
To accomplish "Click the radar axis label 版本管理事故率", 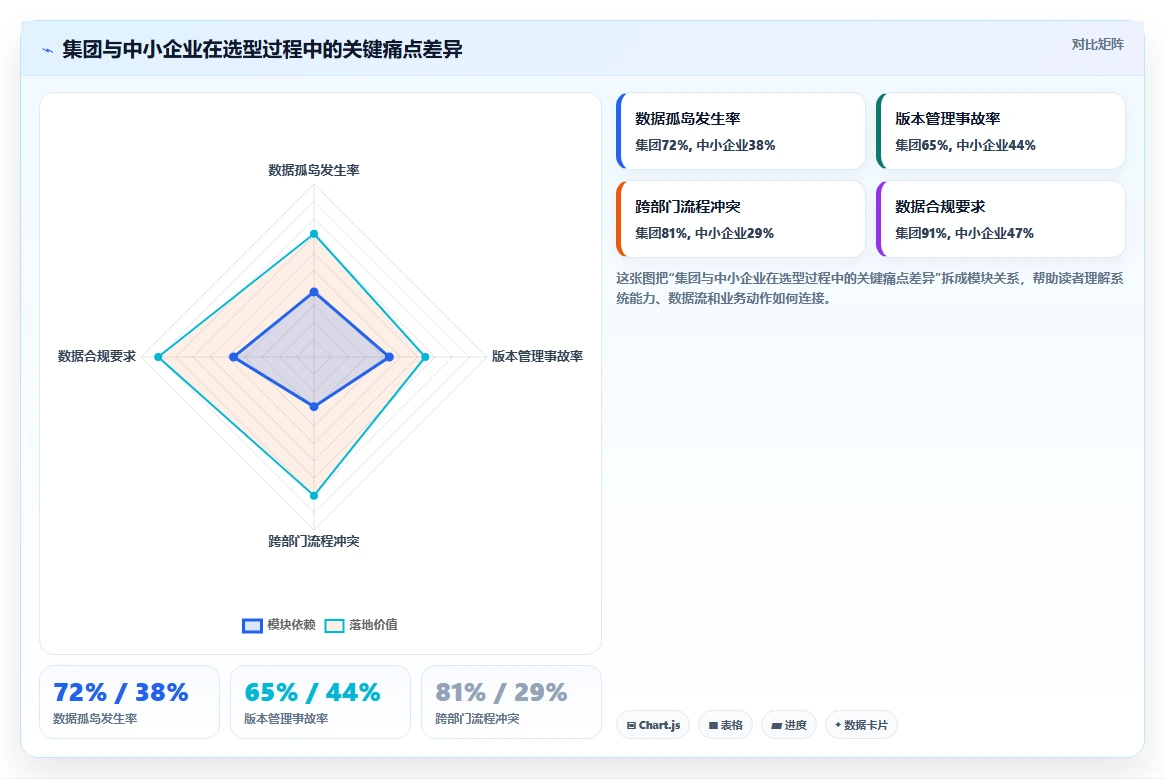I will point(537,356).
